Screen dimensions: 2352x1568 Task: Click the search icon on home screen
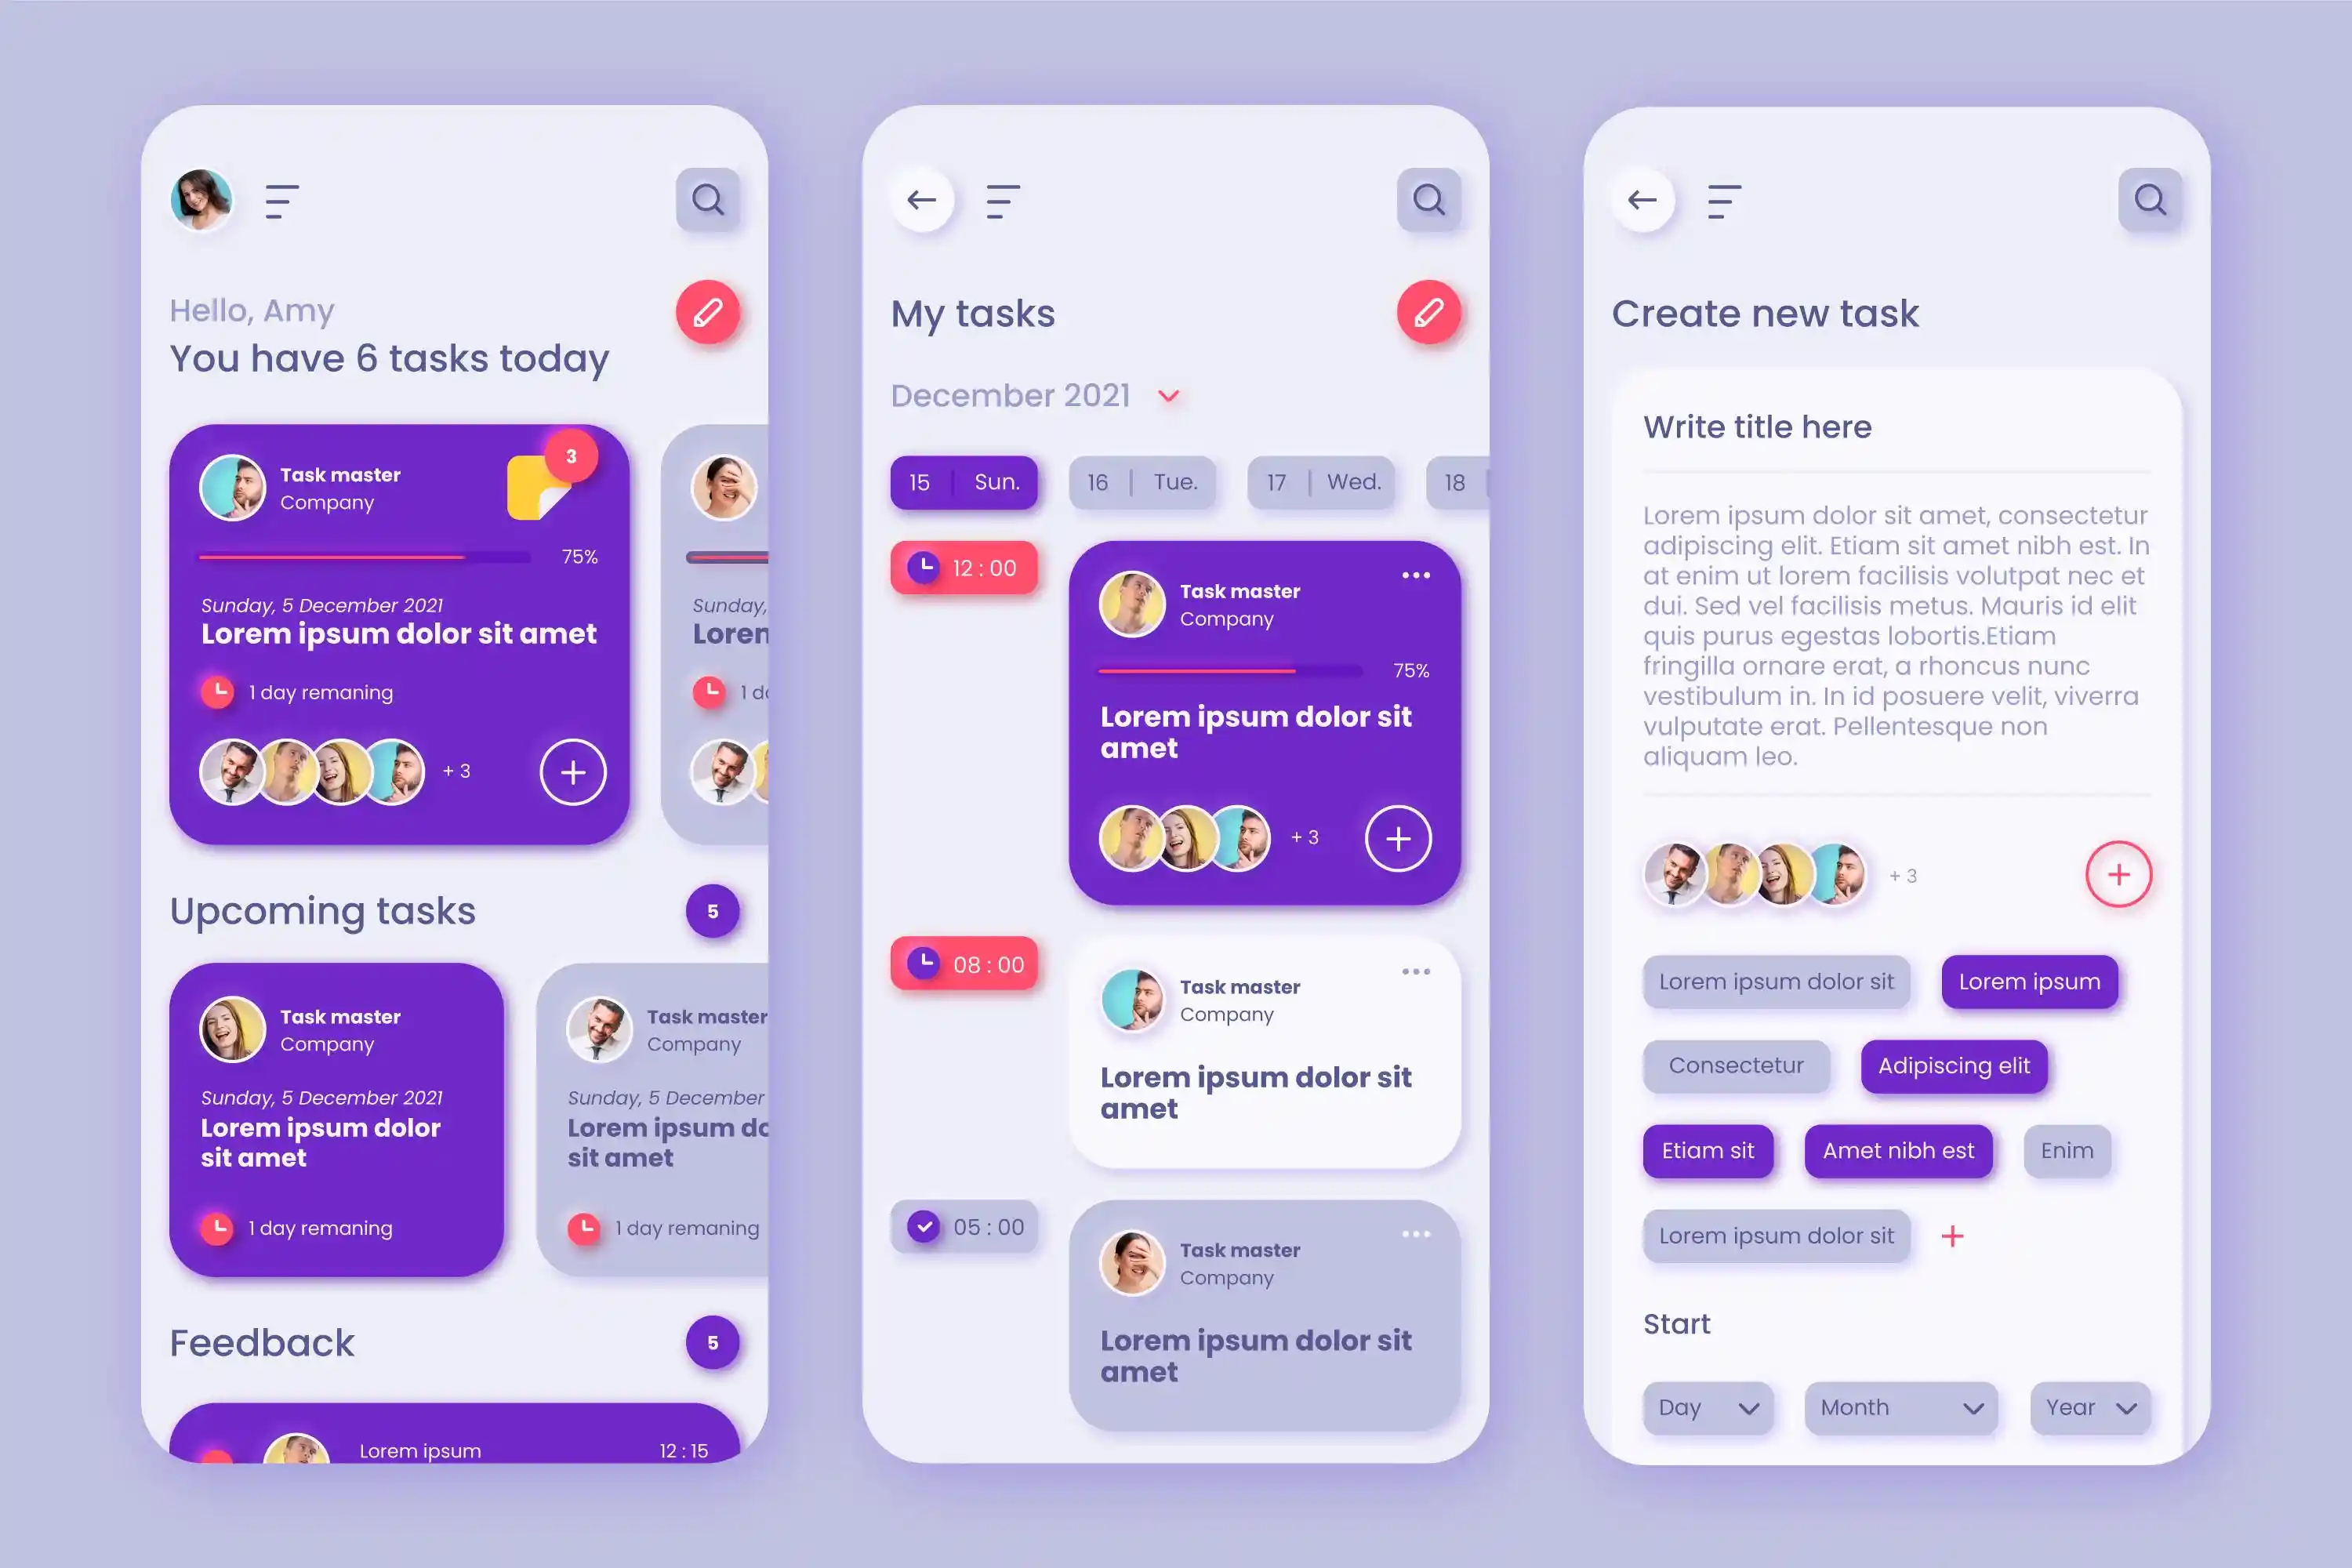tap(709, 198)
